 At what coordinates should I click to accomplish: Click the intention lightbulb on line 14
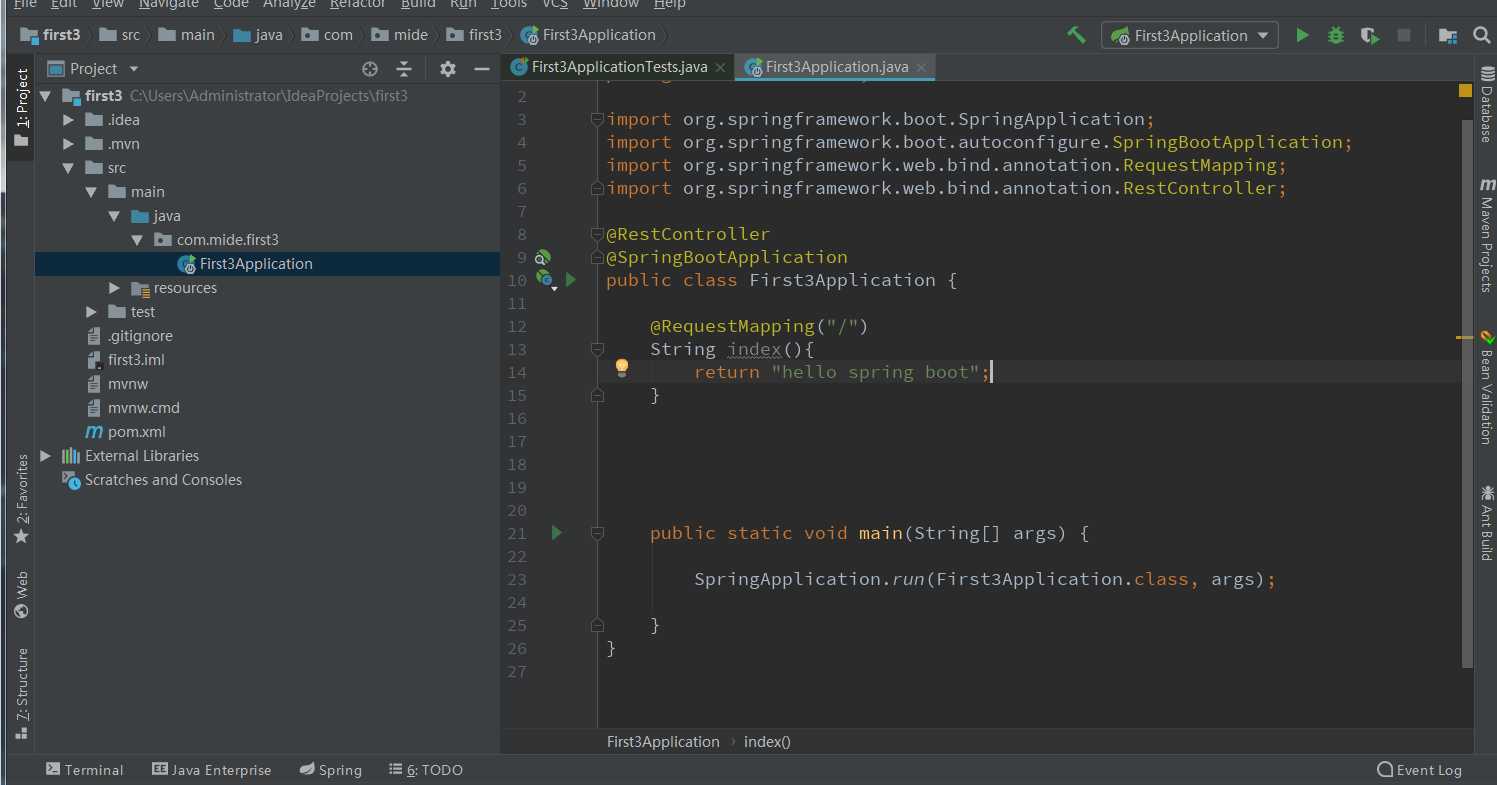621,368
